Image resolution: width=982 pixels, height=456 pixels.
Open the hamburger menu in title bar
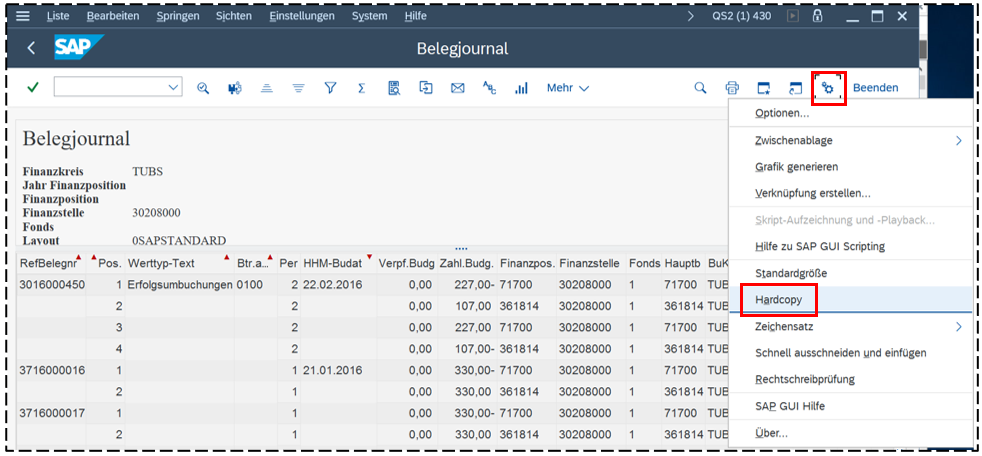point(23,16)
